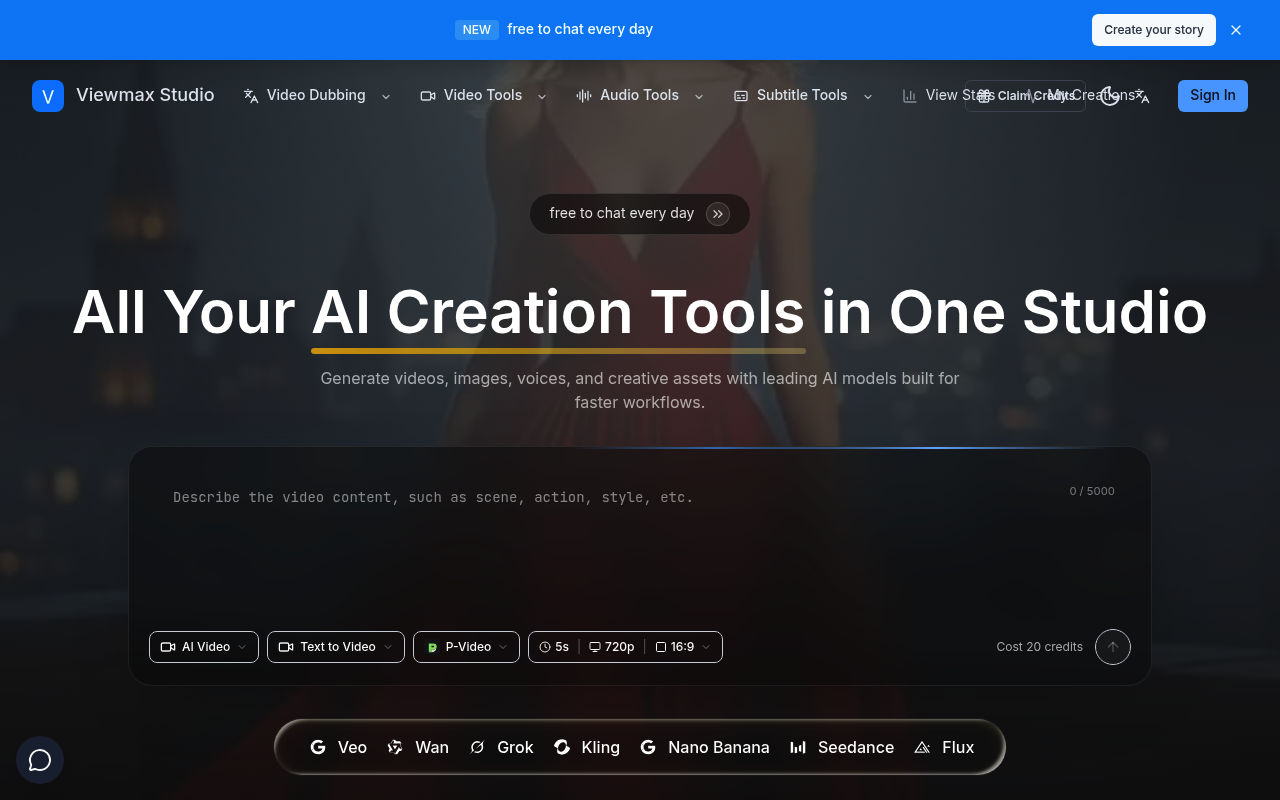Image resolution: width=1280 pixels, height=800 pixels.
Task: Toggle dark mode with the moon icon
Action: tap(1110, 96)
